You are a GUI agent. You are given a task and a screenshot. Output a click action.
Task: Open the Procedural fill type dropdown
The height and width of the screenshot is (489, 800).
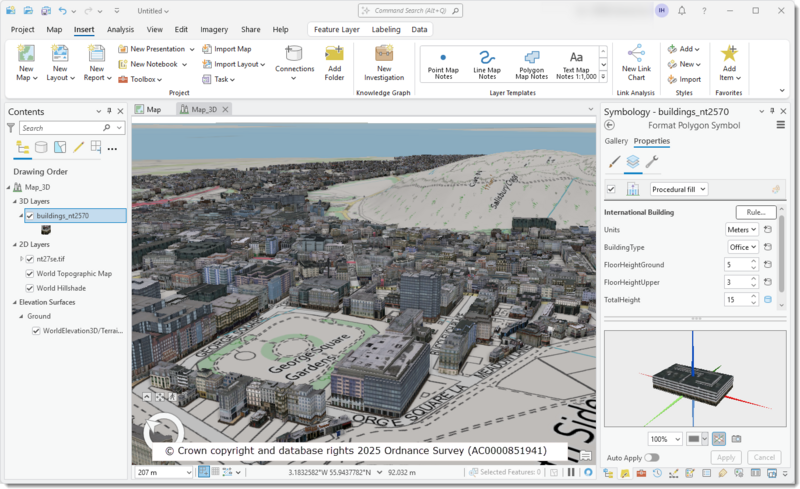(679, 189)
